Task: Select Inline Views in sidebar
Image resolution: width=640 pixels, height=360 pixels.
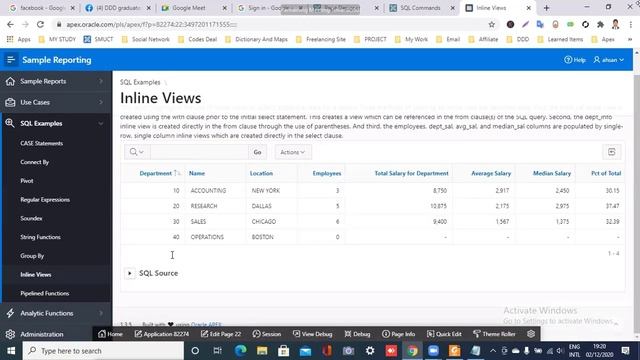Action: (x=36, y=275)
